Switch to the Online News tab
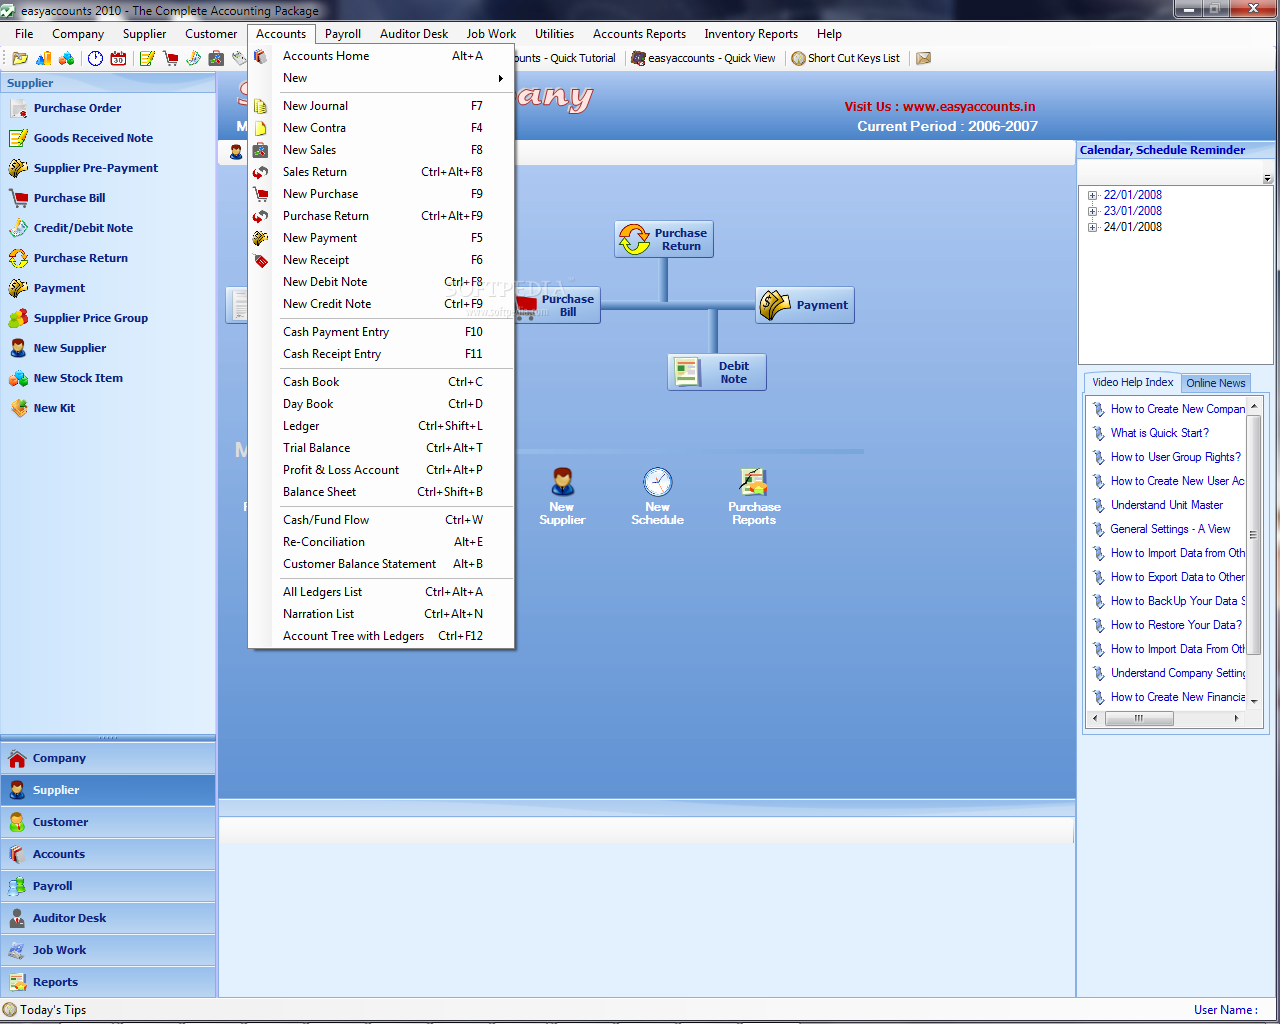1280x1024 pixels. click(1216, 383)
